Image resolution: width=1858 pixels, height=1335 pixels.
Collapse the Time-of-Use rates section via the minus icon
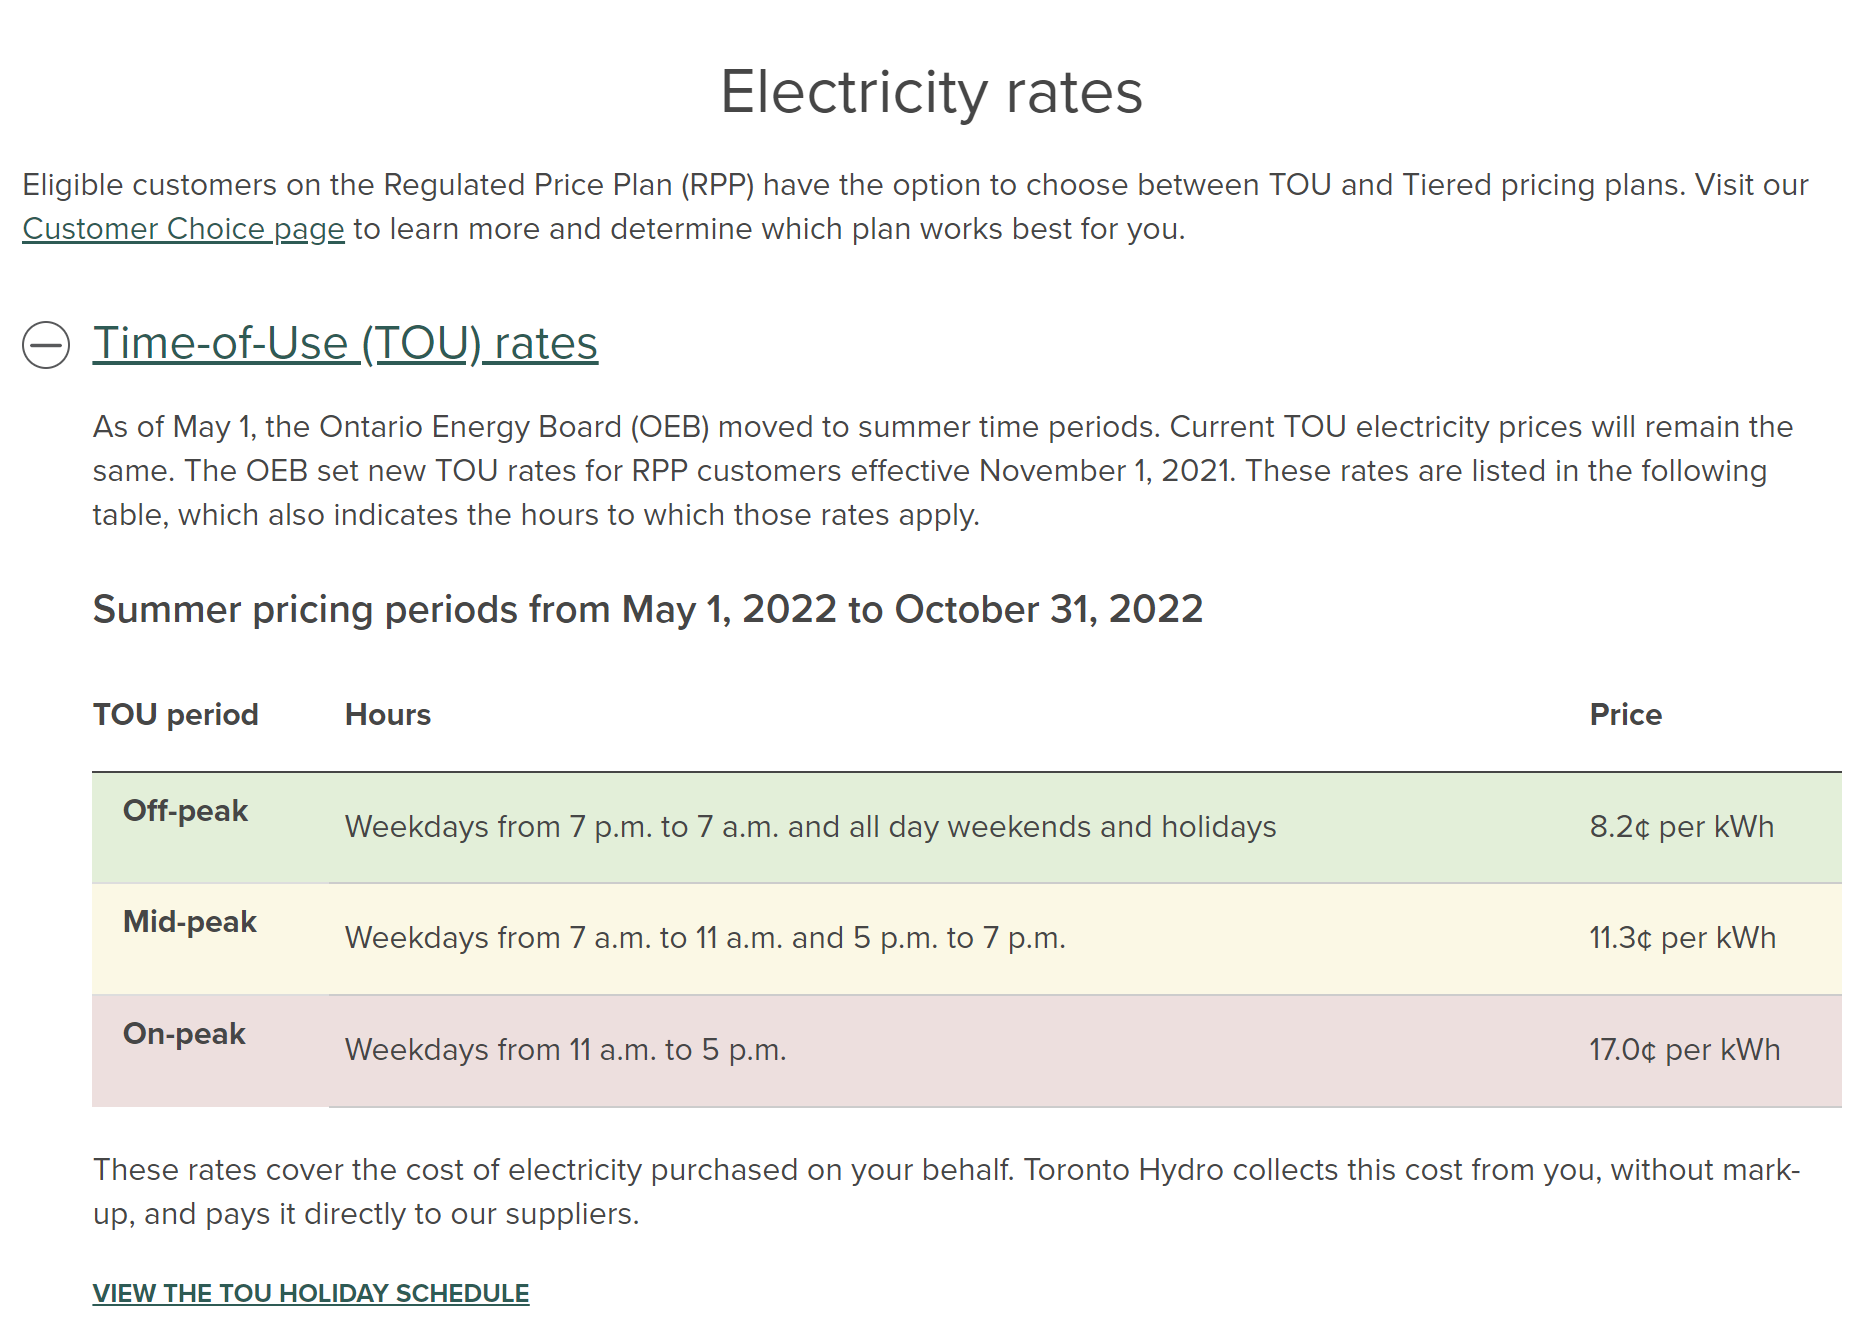click(x=46, y=345)
